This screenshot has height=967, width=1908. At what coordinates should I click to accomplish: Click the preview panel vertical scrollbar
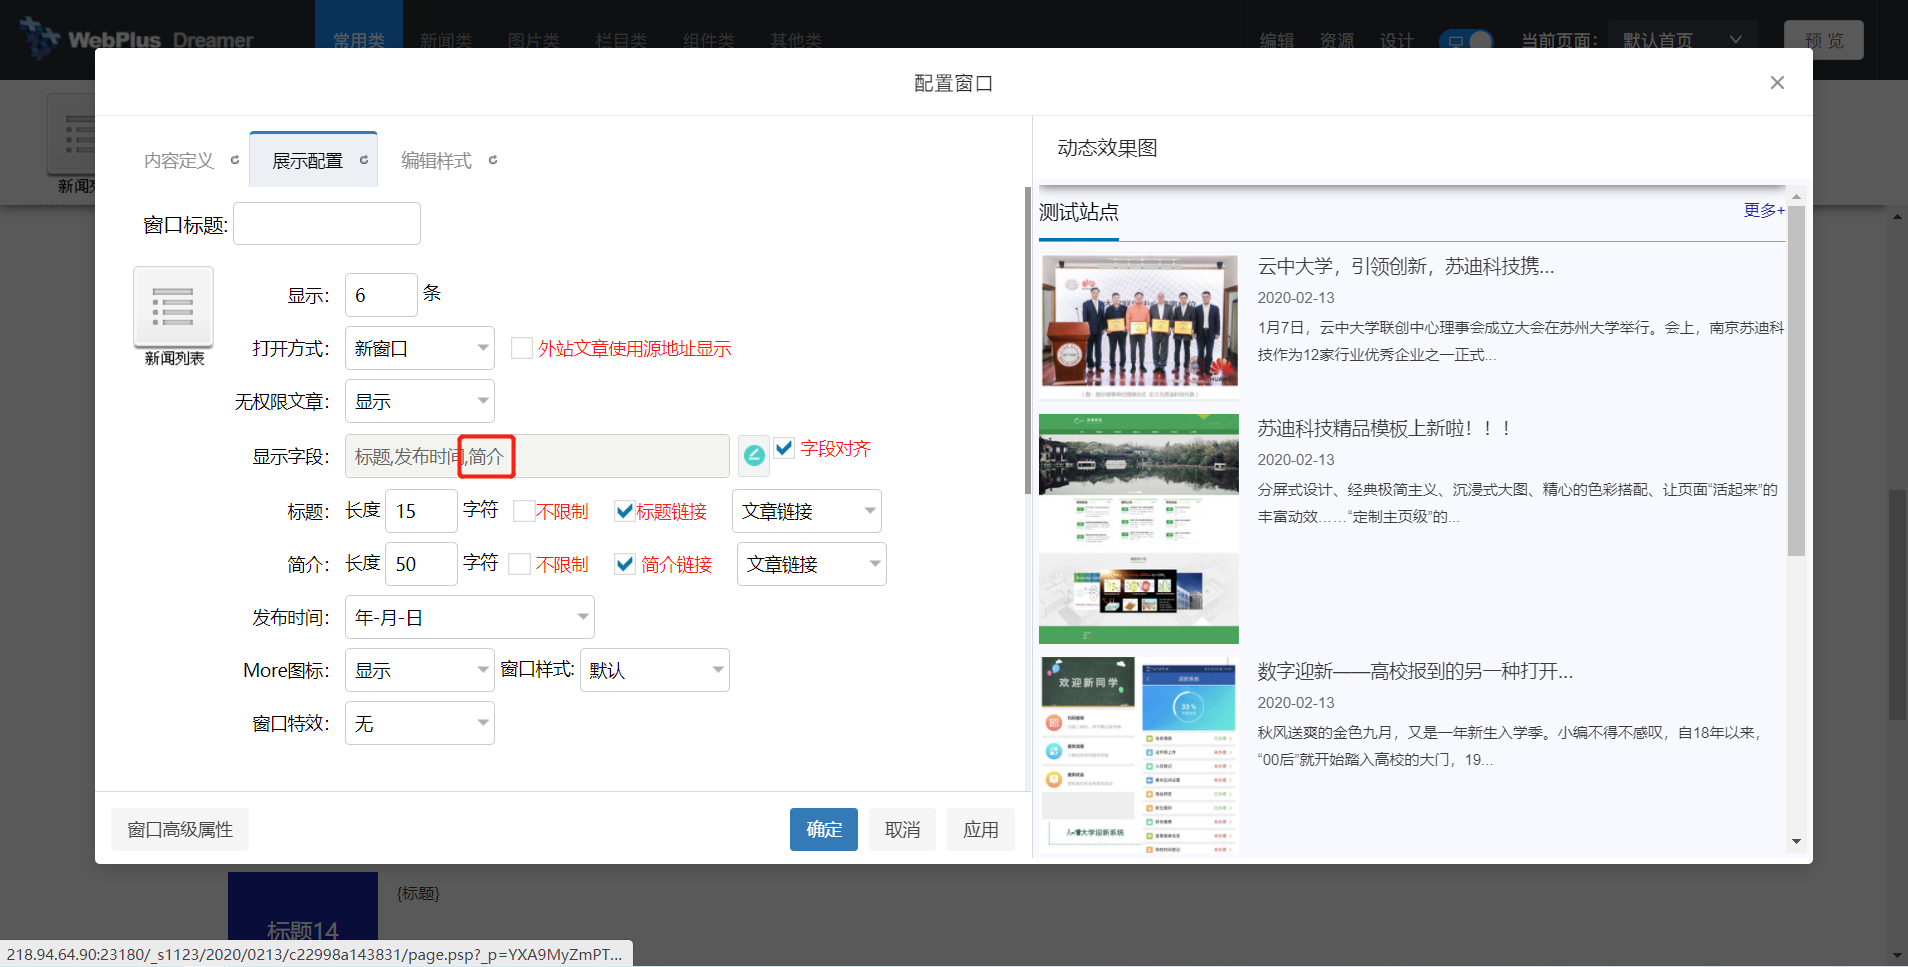pos(1796,380)
